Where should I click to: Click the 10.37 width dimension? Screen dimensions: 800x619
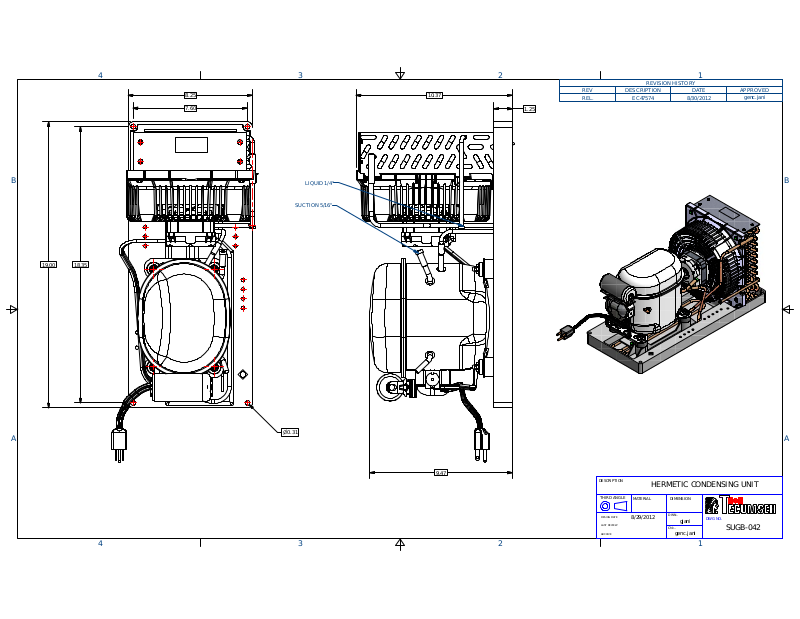click(x=434, y=95)
